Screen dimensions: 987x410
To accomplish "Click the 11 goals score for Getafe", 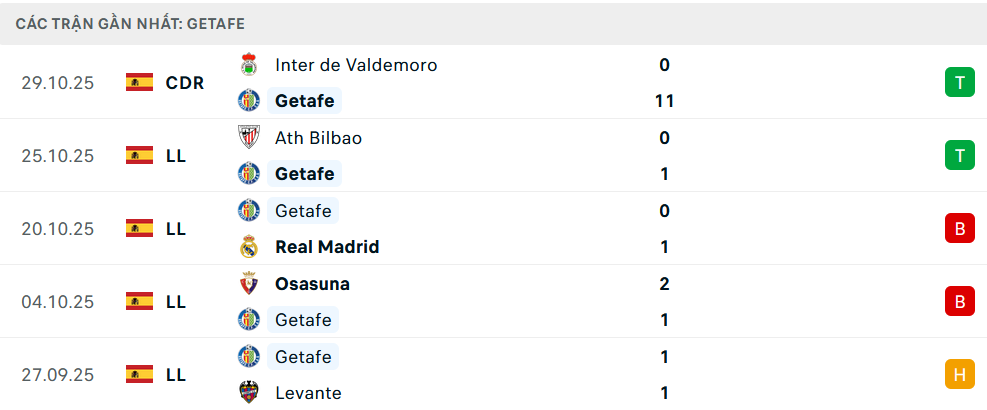I will (x=664, y=101).
